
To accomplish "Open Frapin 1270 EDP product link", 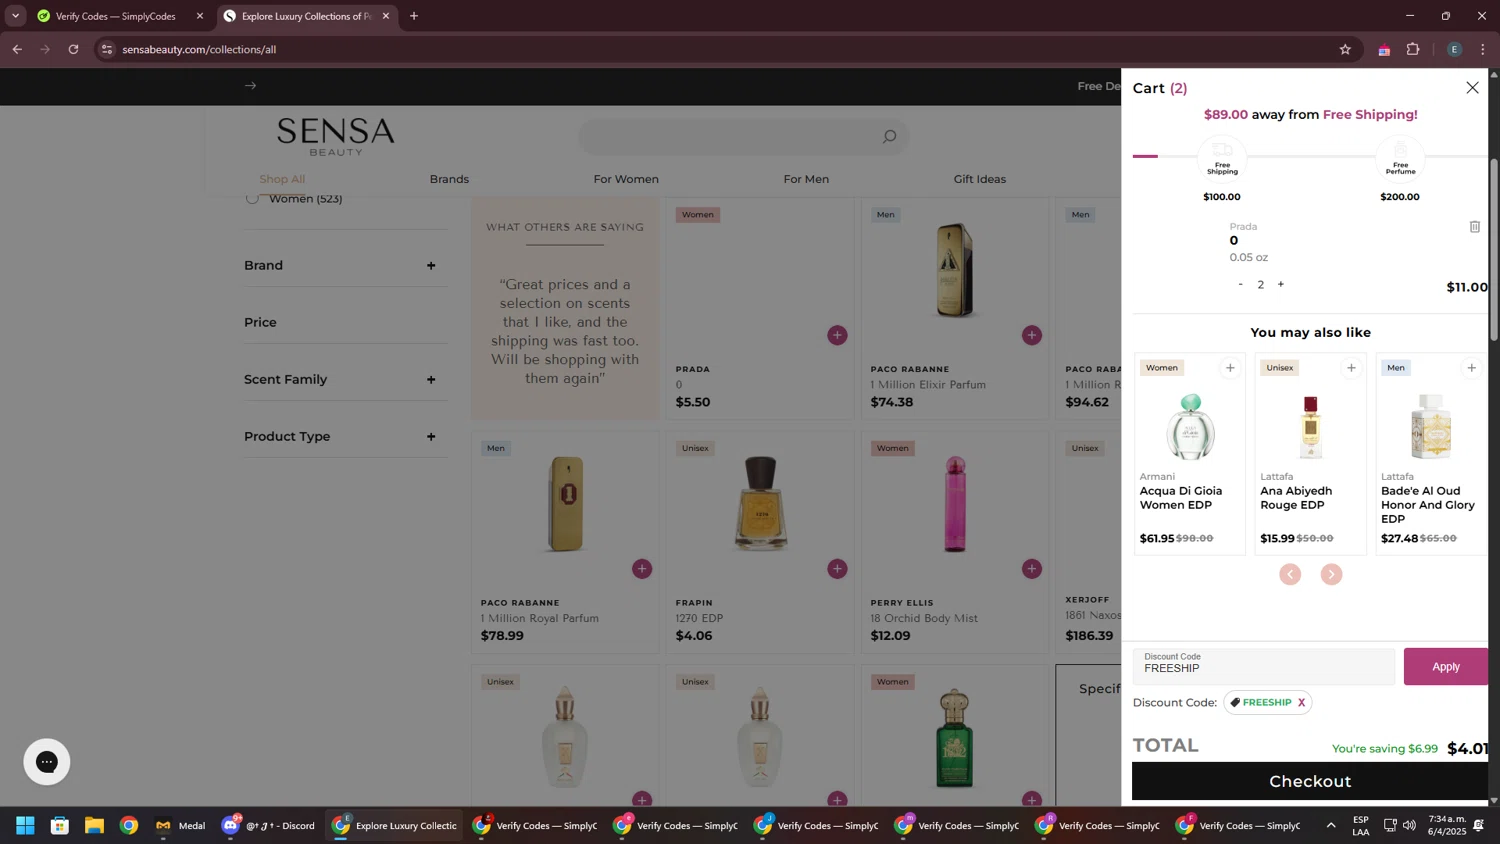I will coord(699,618).
